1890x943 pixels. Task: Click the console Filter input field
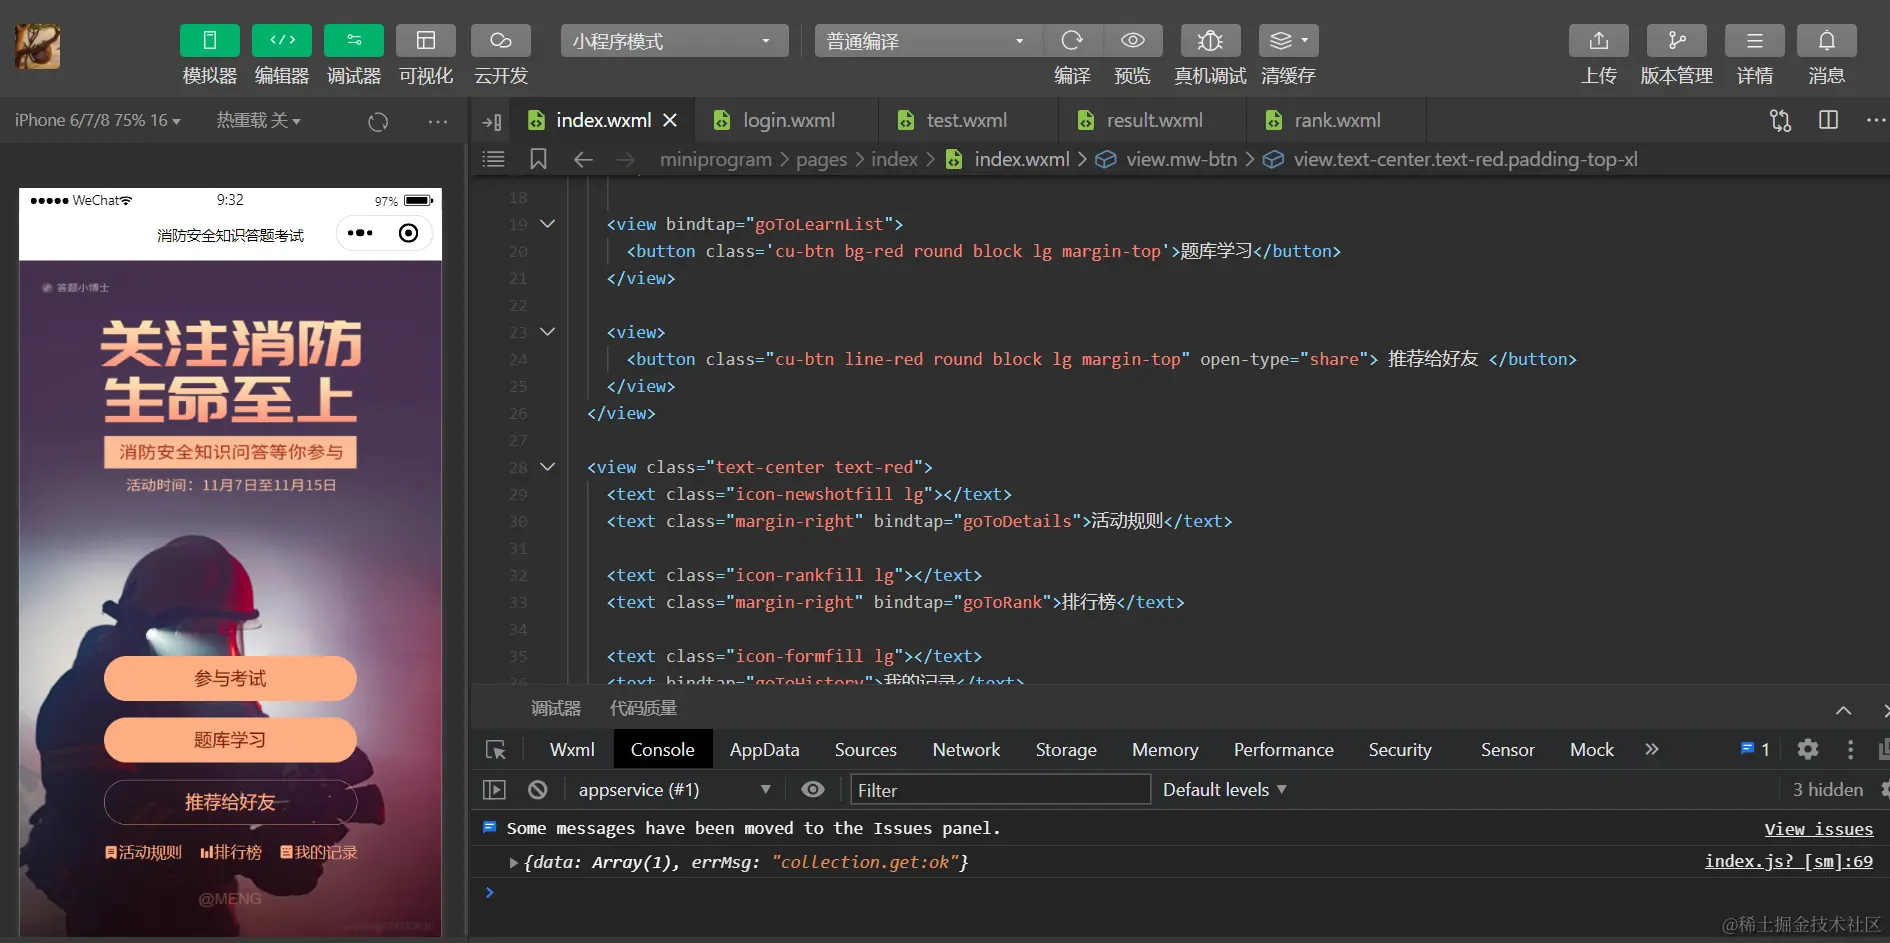pyautogui.click(x=1000, y=790)
